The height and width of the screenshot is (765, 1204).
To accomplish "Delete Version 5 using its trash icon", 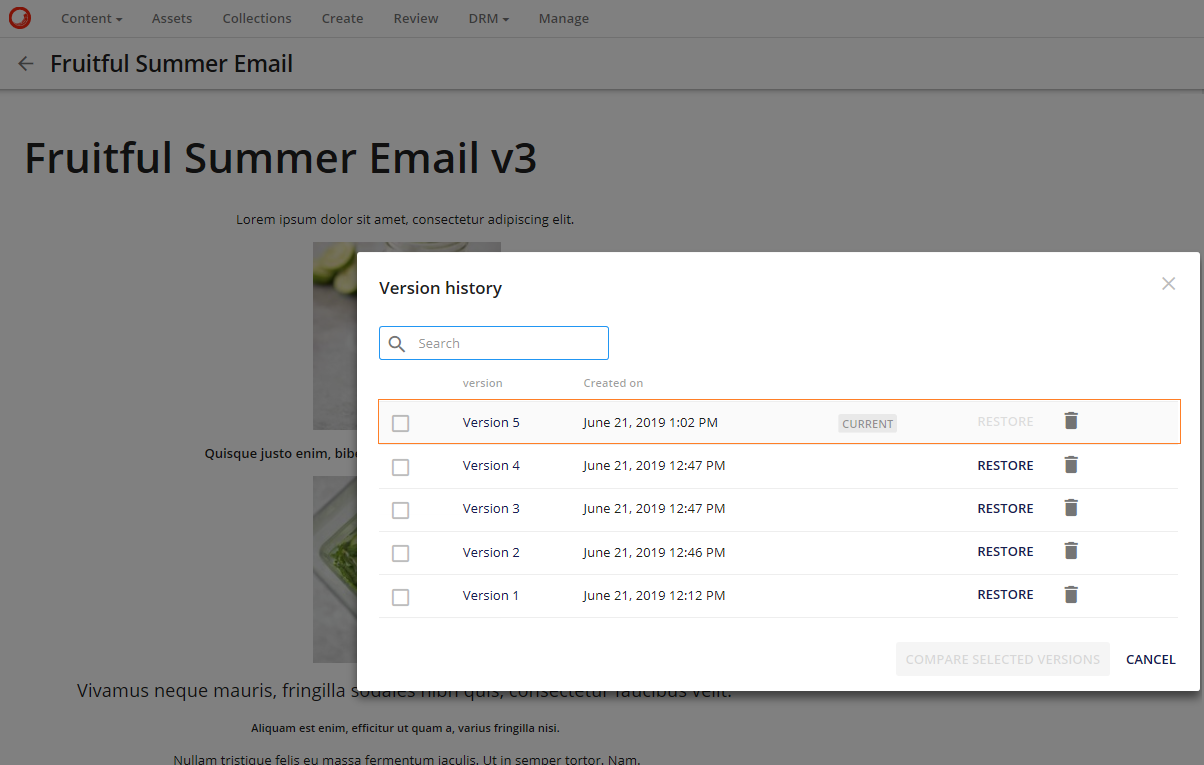I will [1070, 421].
